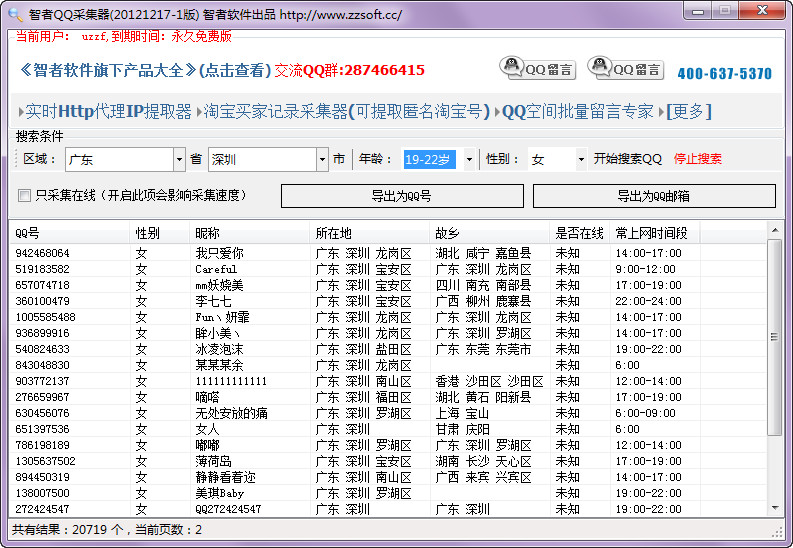Click time cell 9:00-12:00
793x548 pixels.
(x=645, y=269)
